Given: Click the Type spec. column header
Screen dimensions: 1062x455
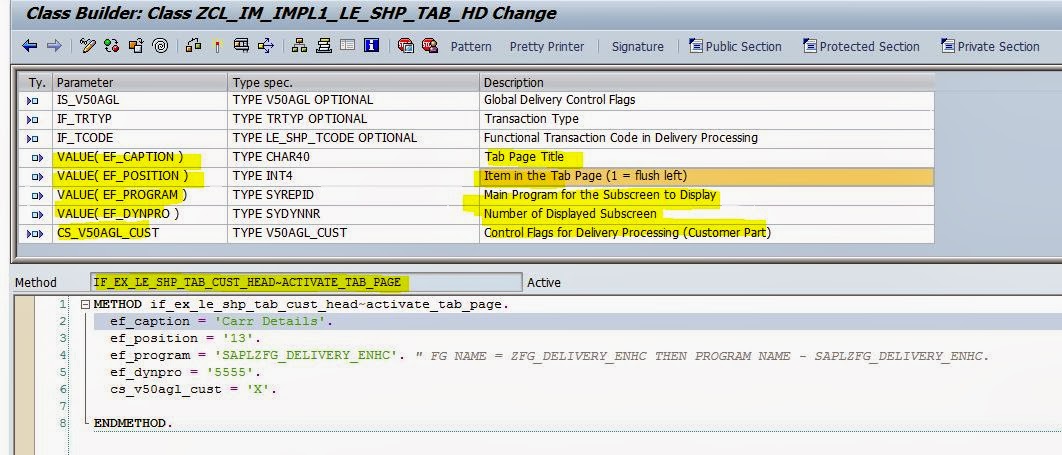Looking at the screenshot, I should 354,83.
